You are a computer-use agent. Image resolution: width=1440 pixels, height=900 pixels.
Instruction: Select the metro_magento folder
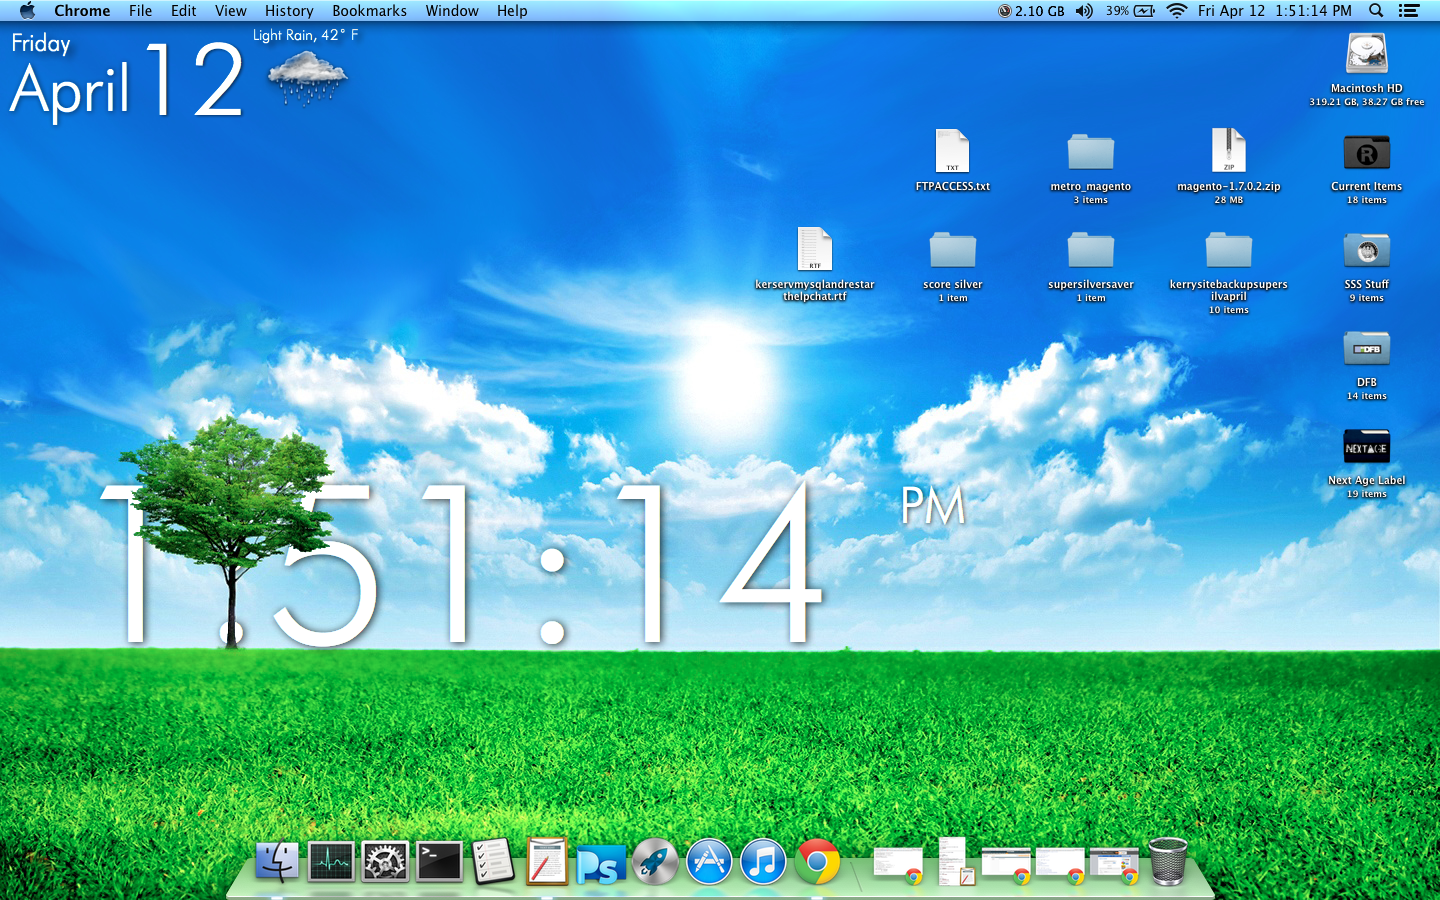[1091, 152]
